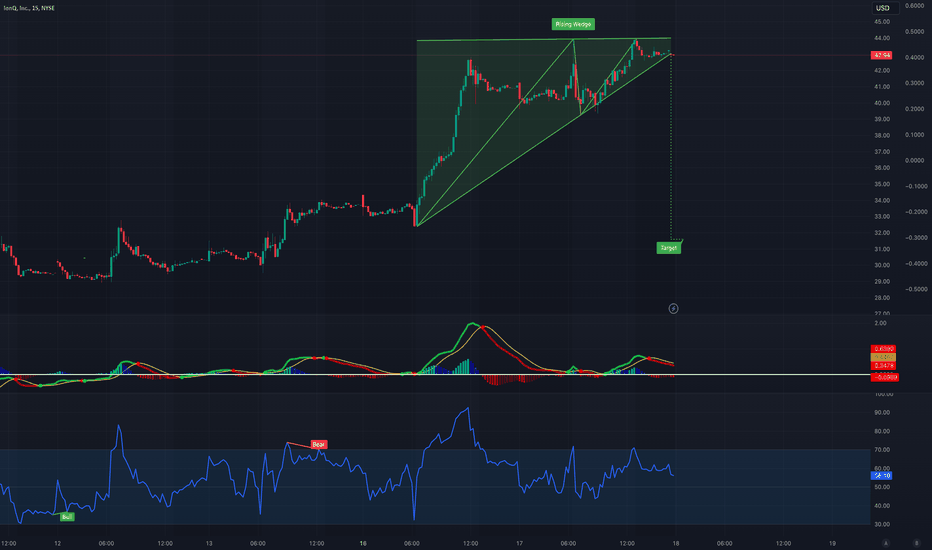Screen dimensions: 932x550
Task: Click the green 'Target' label
Action: point(669,248)
